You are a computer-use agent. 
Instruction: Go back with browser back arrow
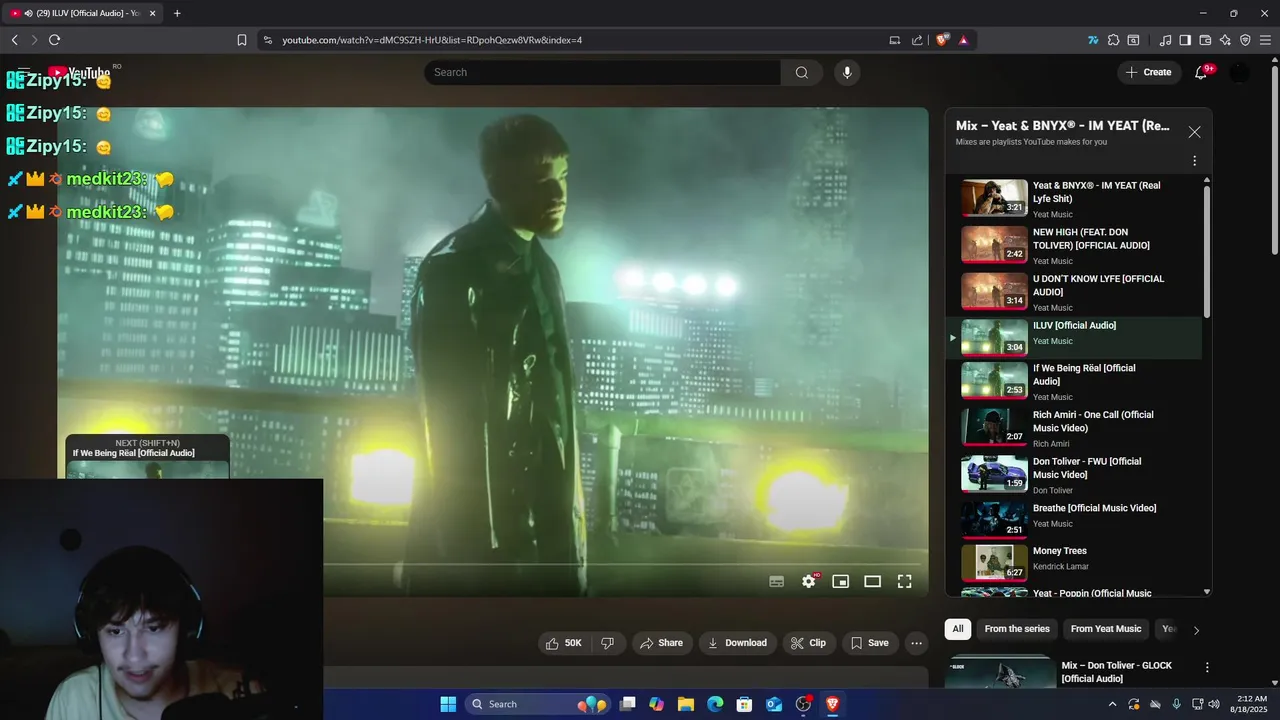pos(14,40)
